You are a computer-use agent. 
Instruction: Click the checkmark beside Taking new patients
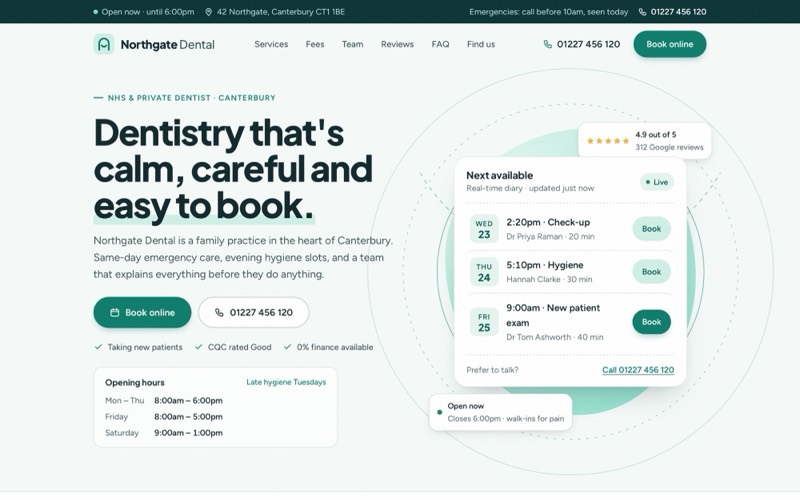point(98,347)
